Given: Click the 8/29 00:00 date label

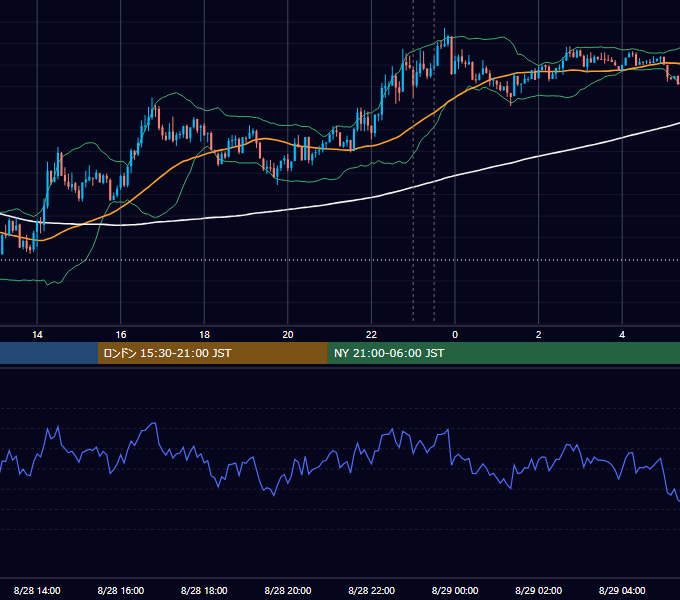Looking at the screenshot, I should pyautogui.click(x=455, y=590).
